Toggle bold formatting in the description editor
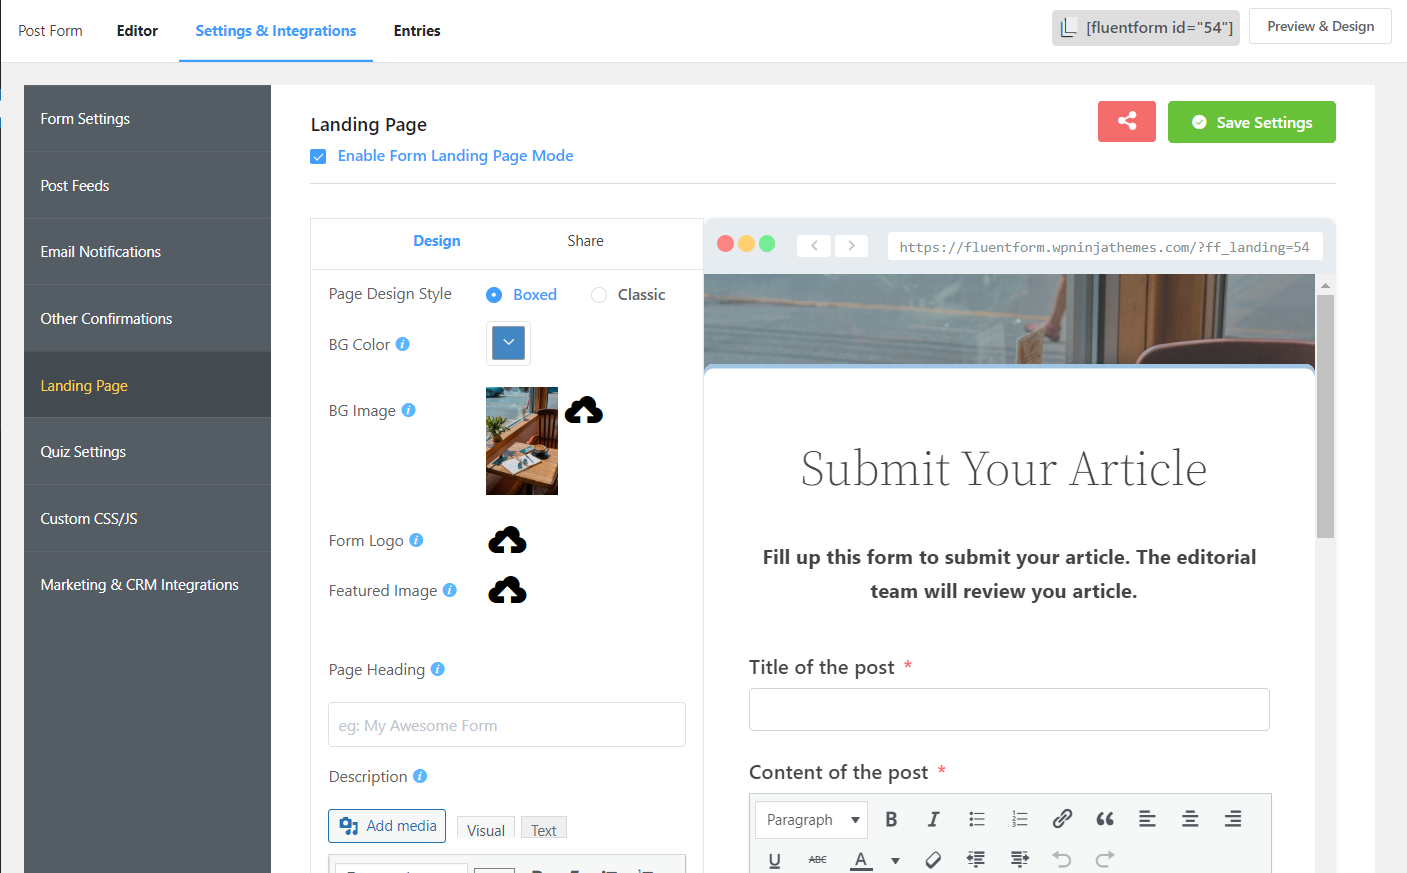This screenshot has width=1407, height=873. [x=890, y=819]
